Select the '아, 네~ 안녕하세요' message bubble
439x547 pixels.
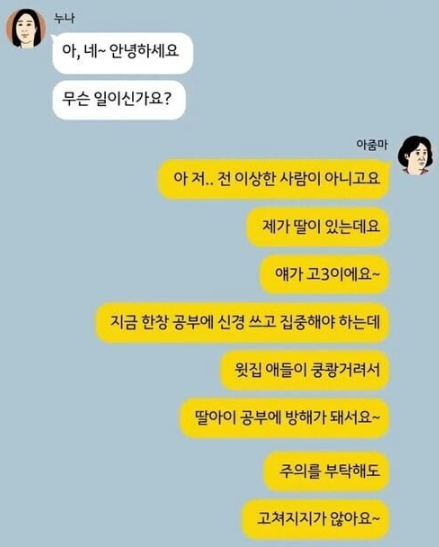pyautogui.click(x=122, y=53)
